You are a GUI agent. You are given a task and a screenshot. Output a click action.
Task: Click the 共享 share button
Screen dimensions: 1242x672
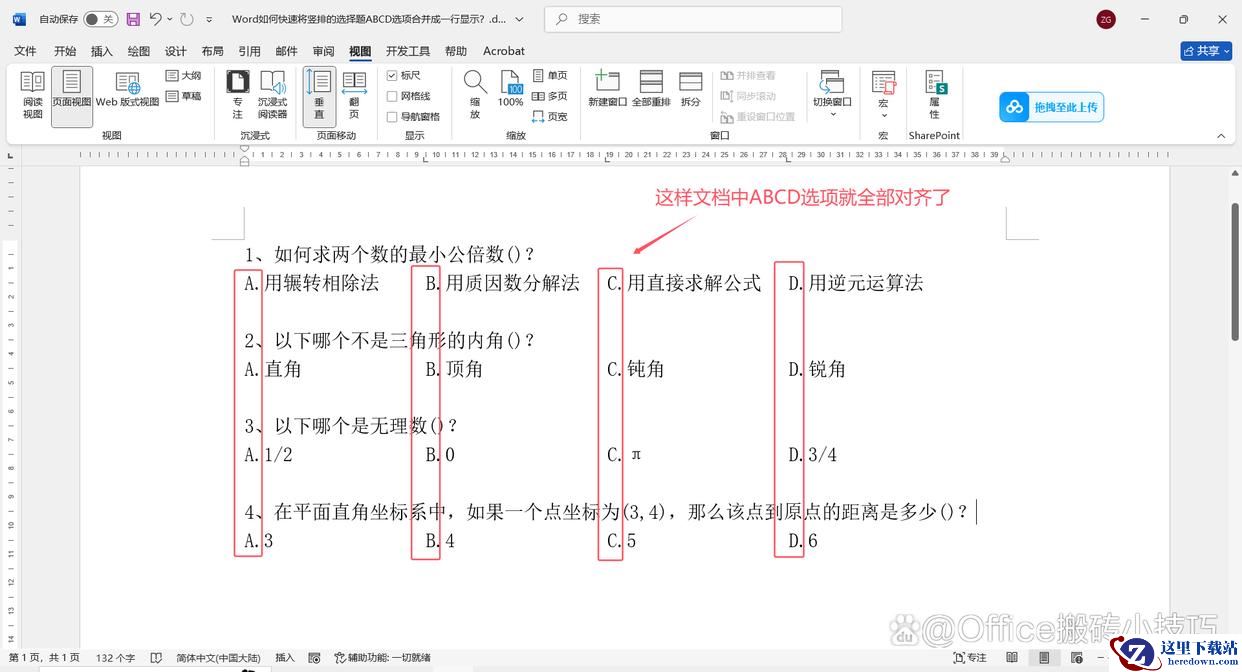(x=1205, y=51)
